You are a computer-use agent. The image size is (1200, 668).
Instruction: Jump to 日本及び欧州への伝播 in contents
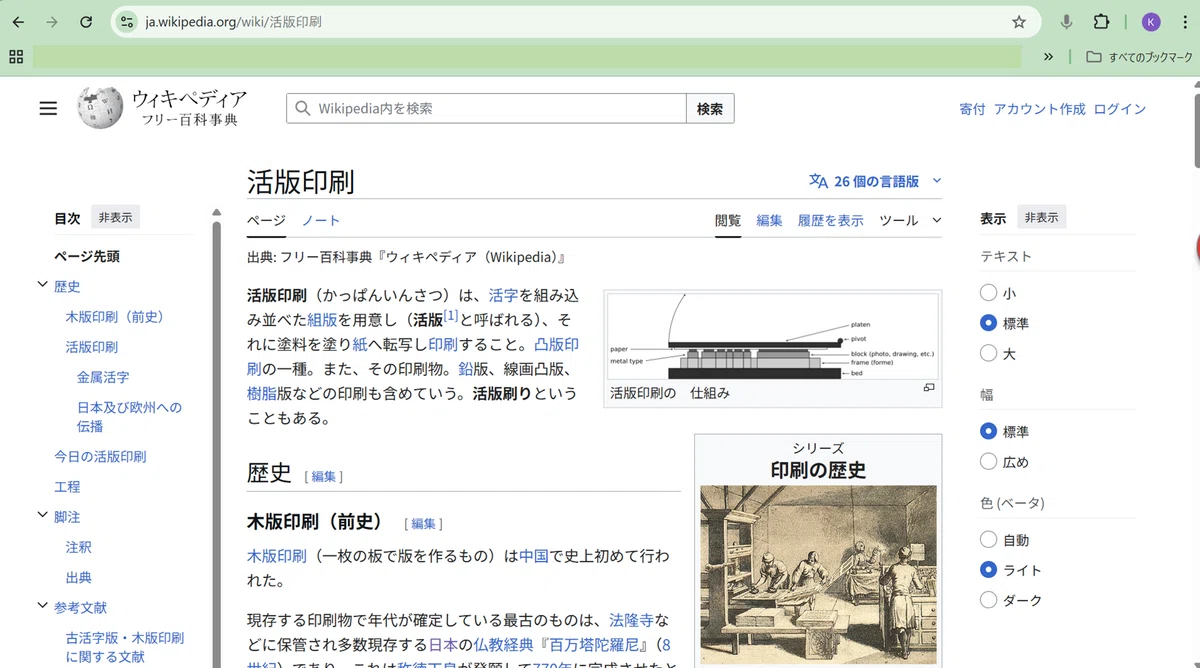coord(129,416)
